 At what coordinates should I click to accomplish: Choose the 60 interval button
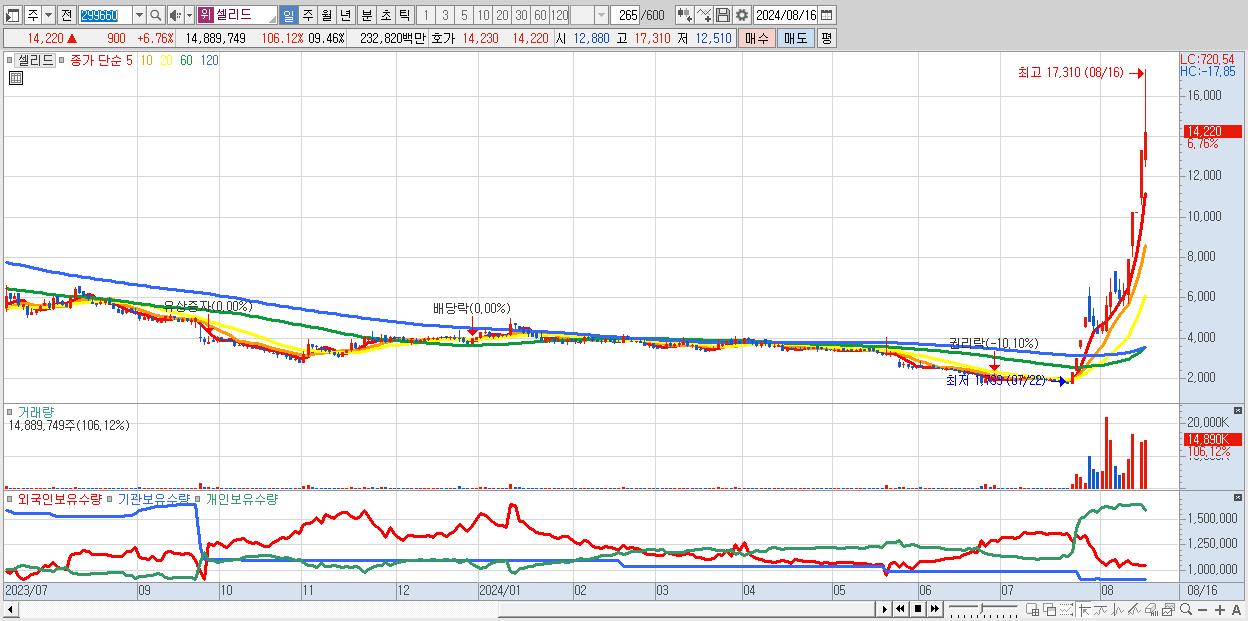(540, 15)
